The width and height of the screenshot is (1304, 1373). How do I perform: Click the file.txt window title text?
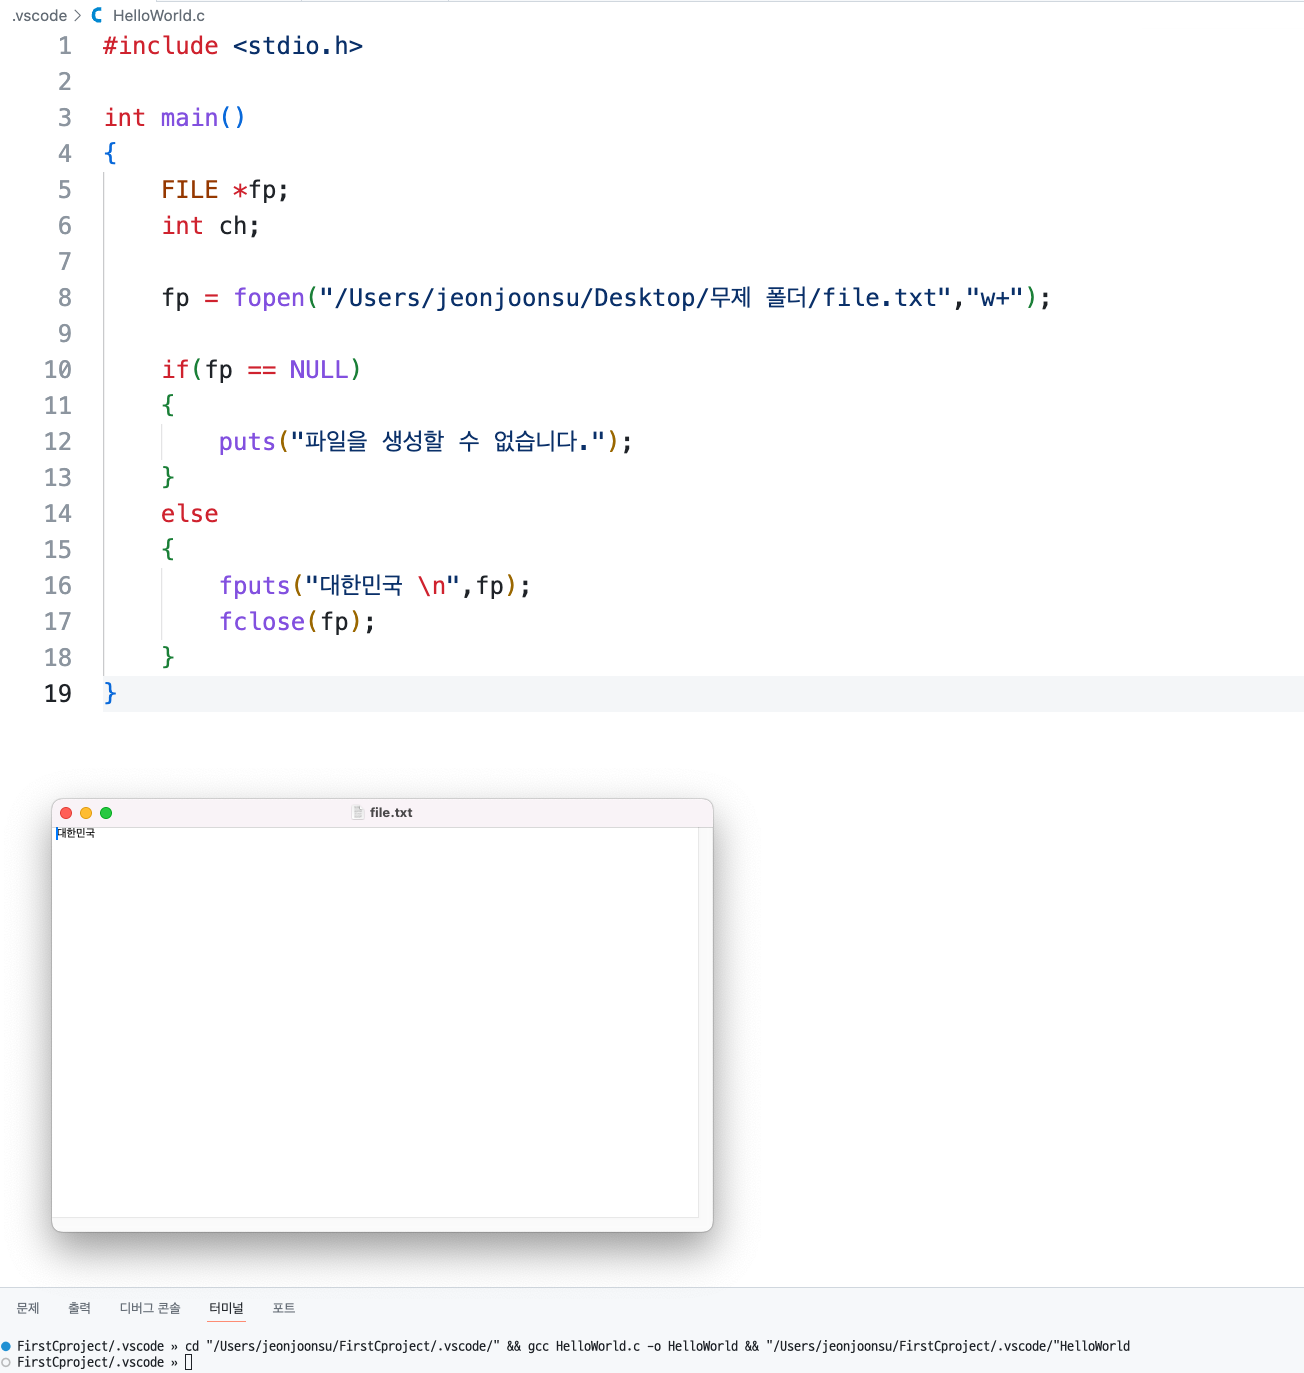391,812
